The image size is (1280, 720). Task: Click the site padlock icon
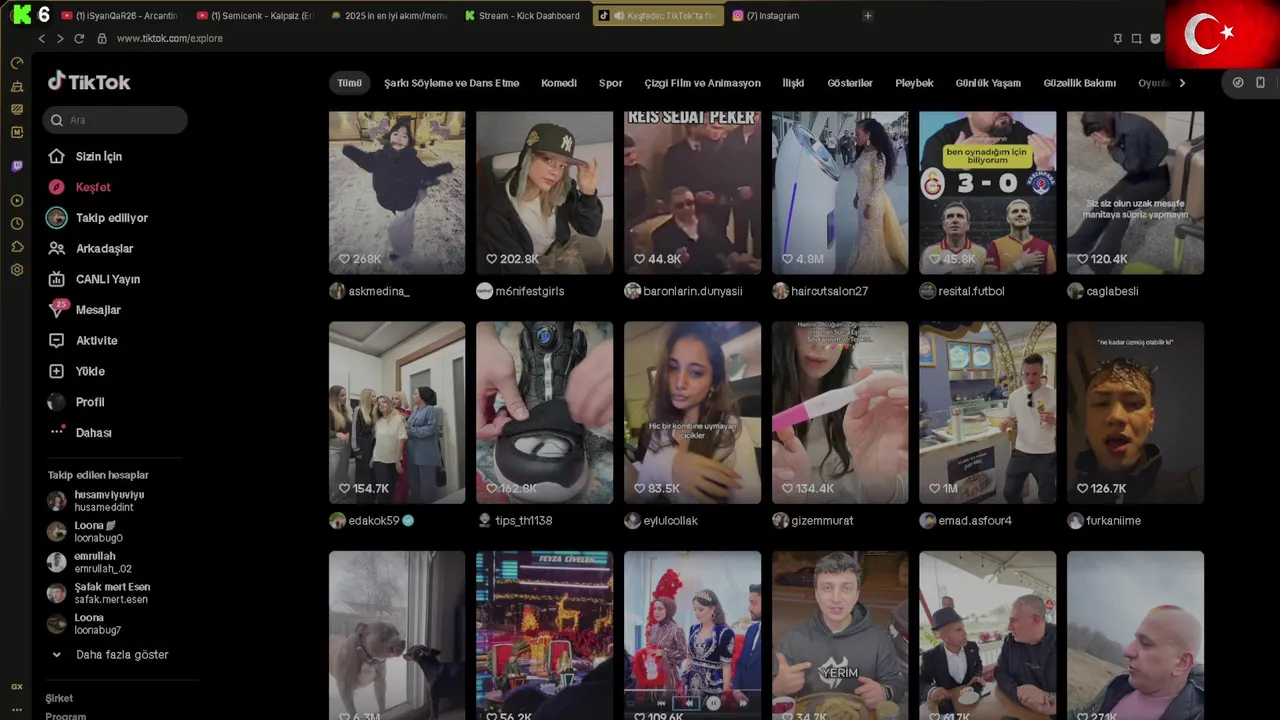[x=102, y=38]
